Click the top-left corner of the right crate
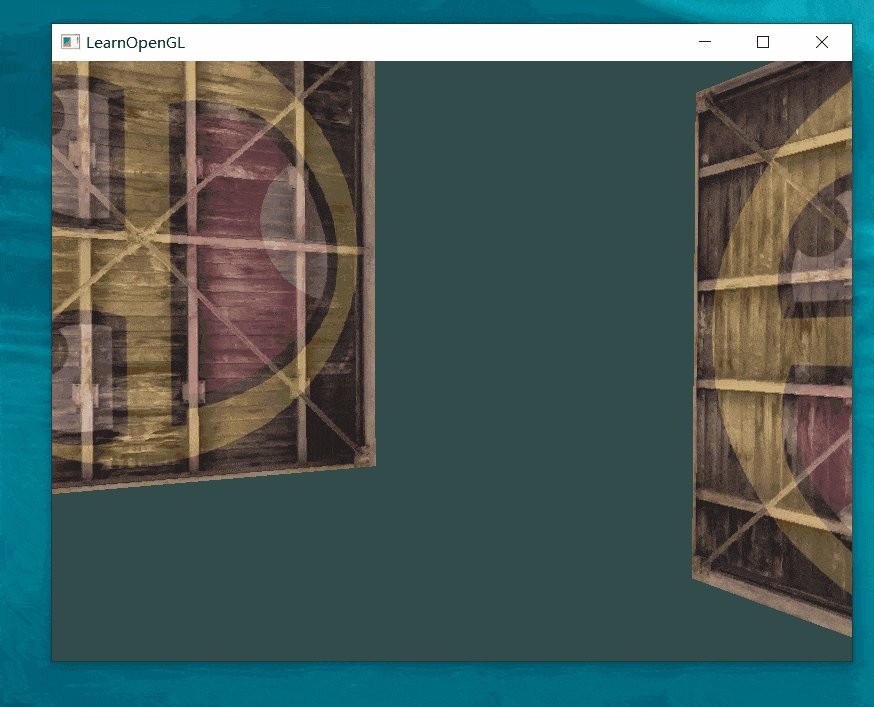This screenshot has height=707, width=874. 702,98
